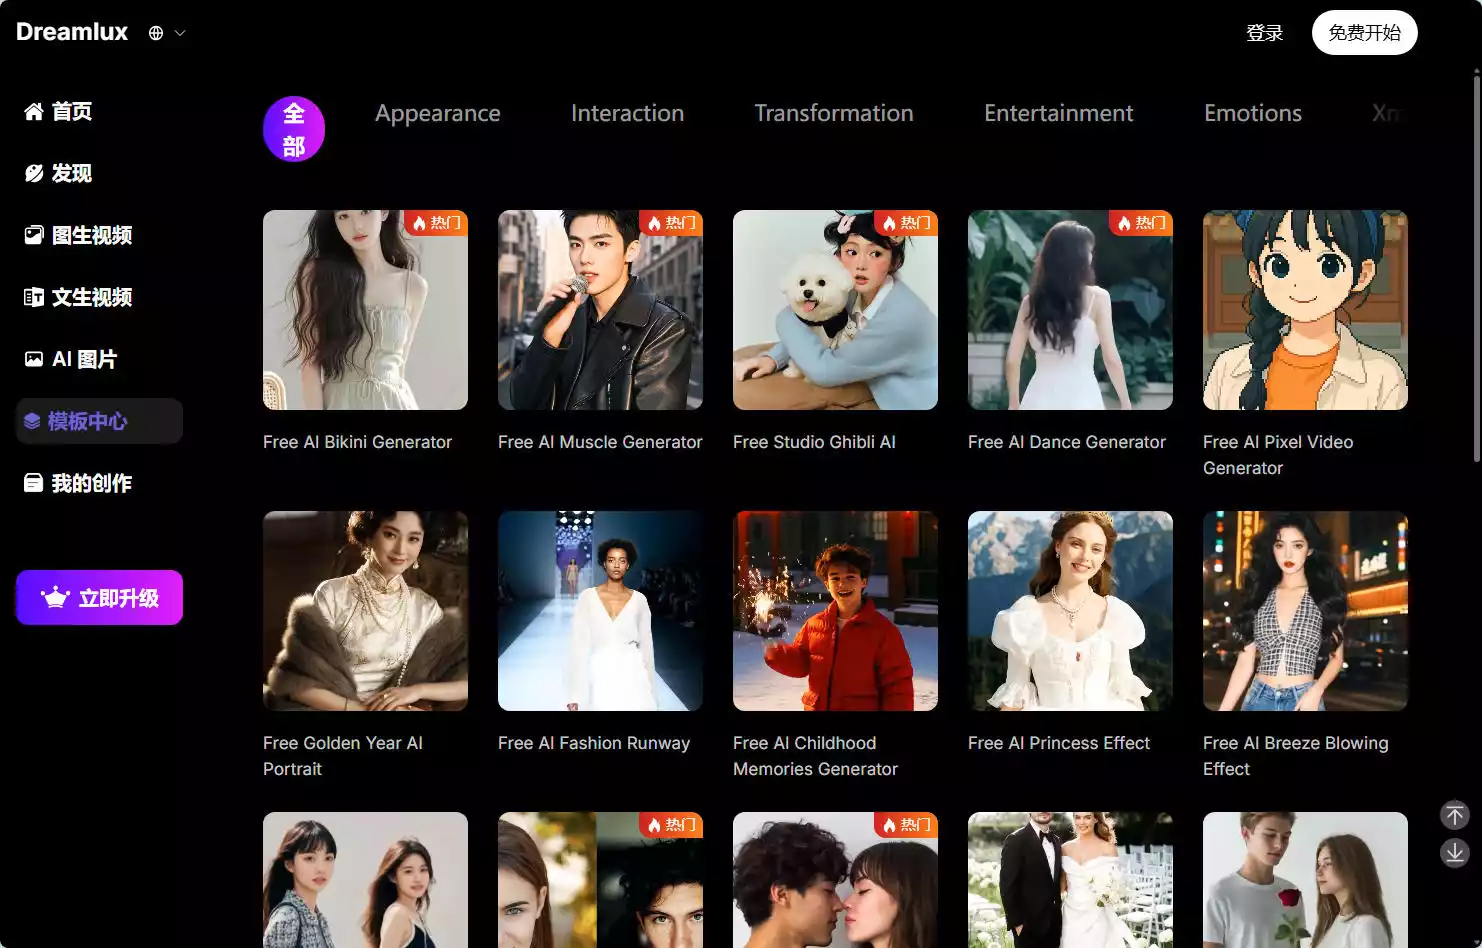
Task: Click the scroll-to-top arrow icon
Action: point(1455,815)
